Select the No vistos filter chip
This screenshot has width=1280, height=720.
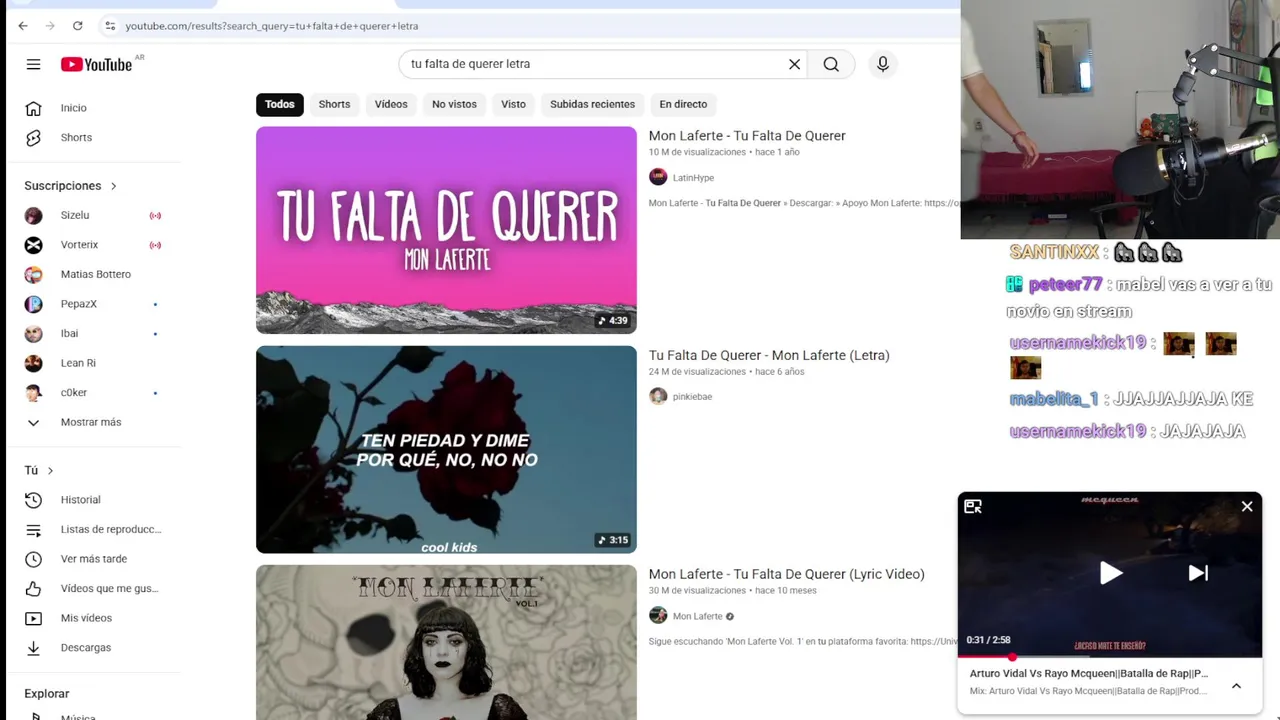(454, 104)
